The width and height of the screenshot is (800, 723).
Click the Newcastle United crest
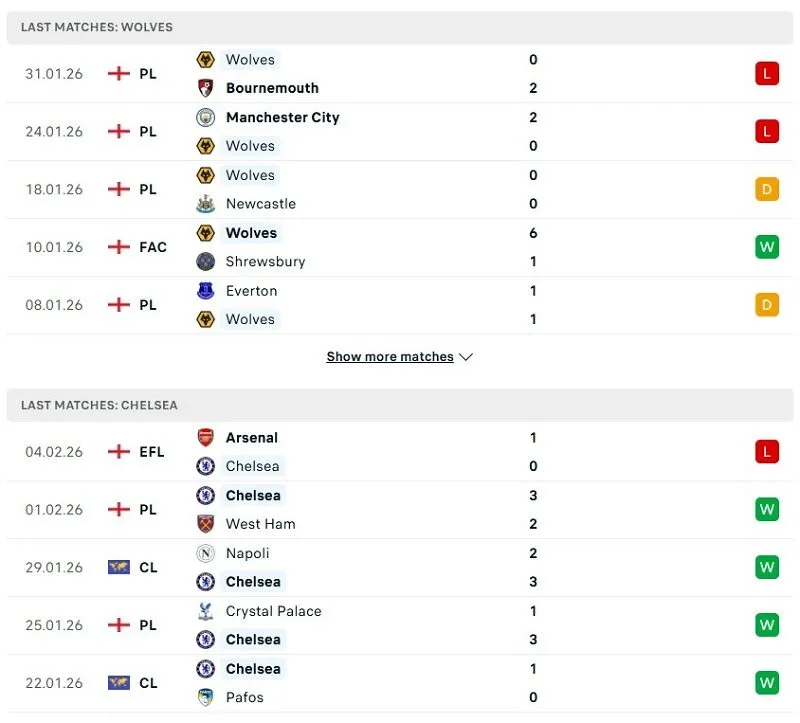206,204
